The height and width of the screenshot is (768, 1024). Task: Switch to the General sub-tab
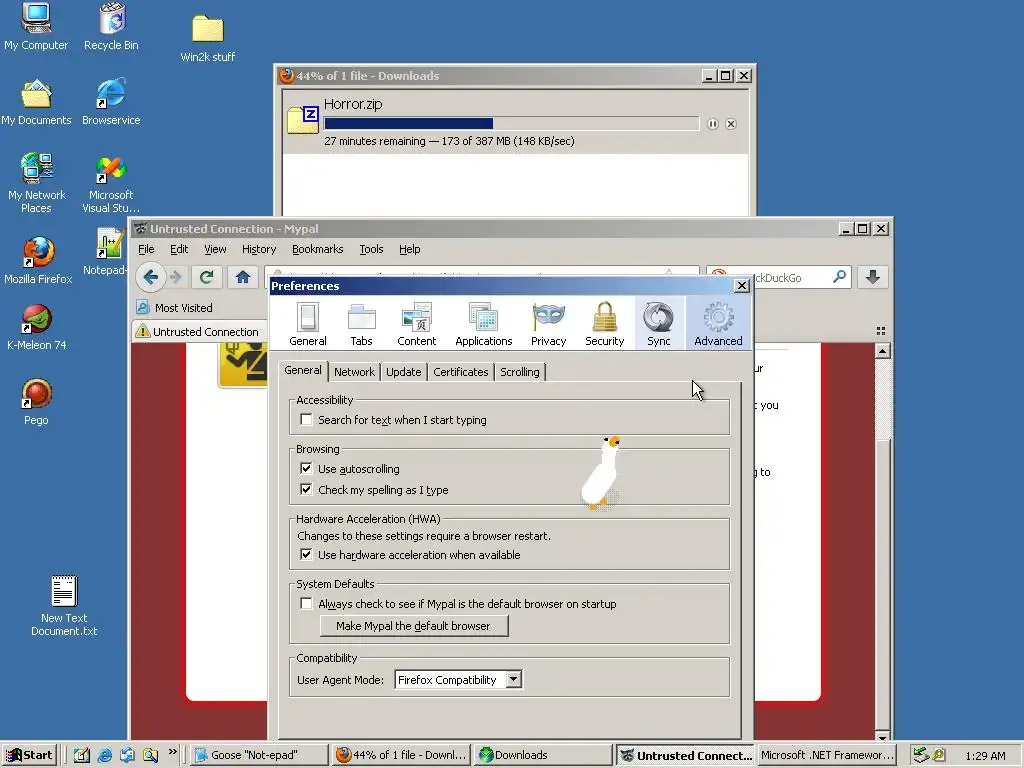click(303, 370)
